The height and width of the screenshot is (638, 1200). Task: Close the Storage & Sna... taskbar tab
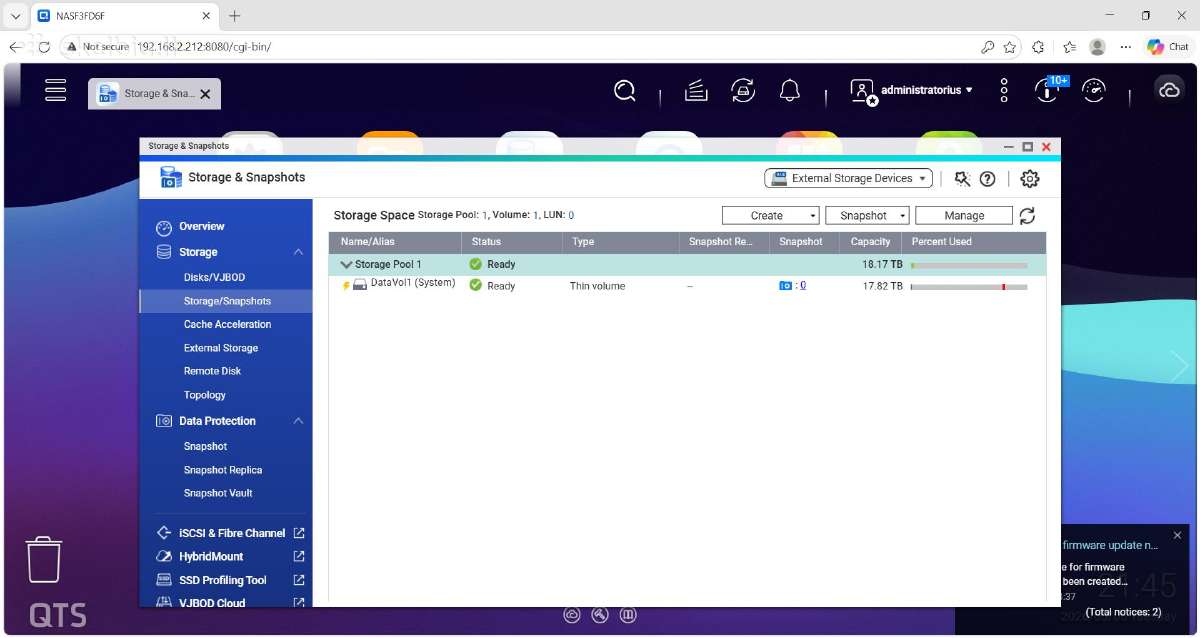pos(205,94)
